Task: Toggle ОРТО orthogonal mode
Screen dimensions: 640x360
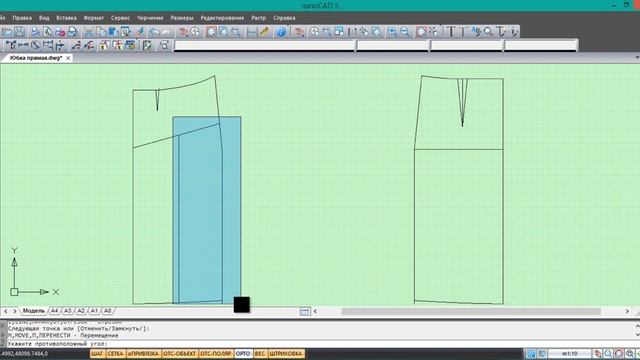Action: [x=243, y=353]
